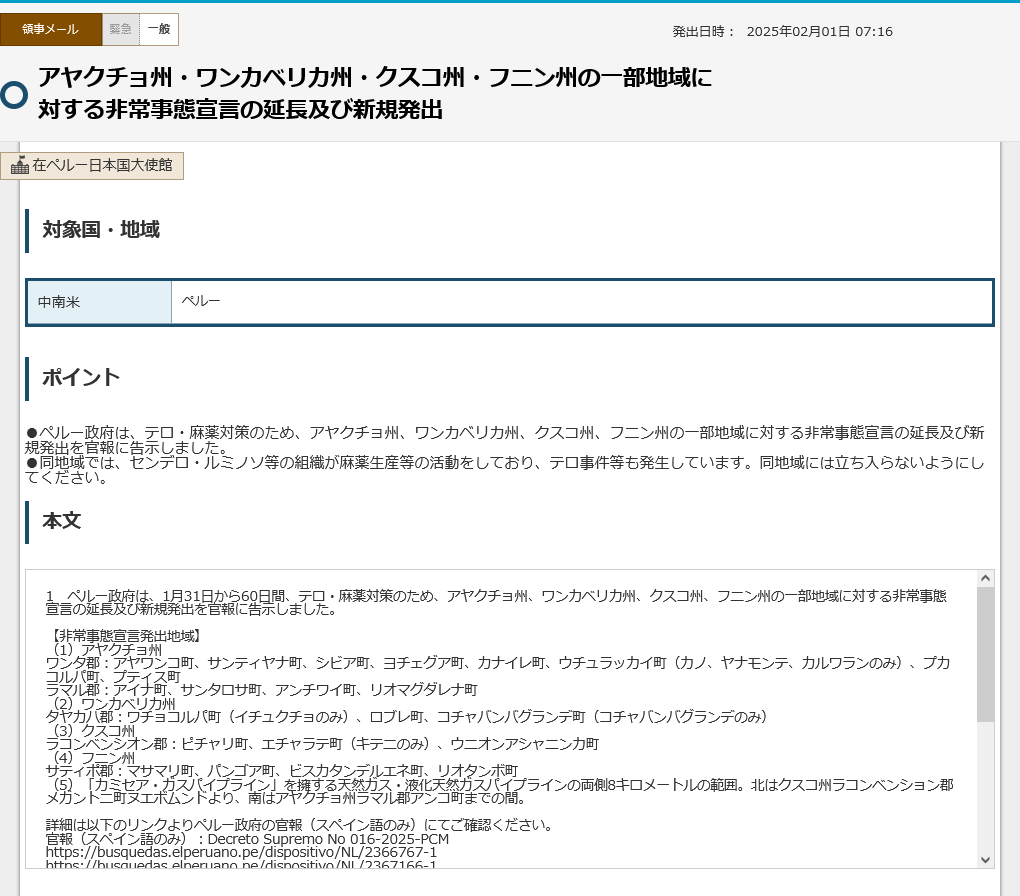This screenshot has height=896, width=1020.
Task: Click the body text scrollbar thumb
Action: pyautogui.click(x=986, y=654)
